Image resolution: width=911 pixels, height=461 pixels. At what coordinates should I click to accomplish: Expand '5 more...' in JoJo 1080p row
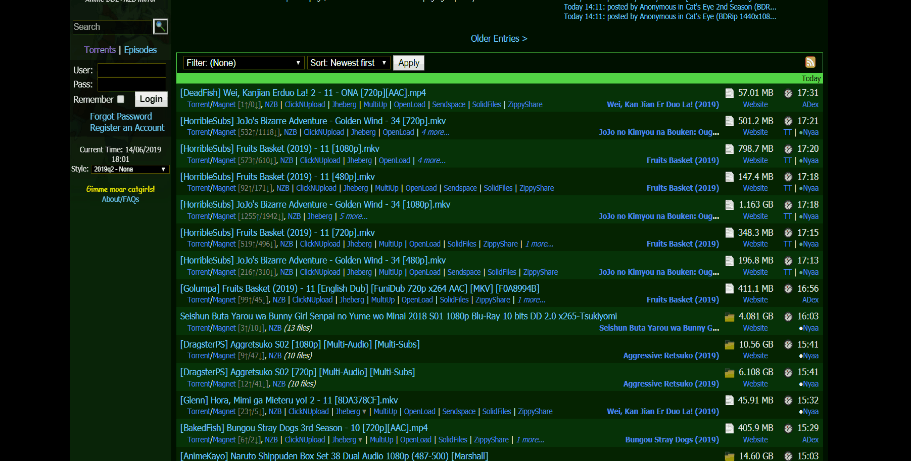353,216
